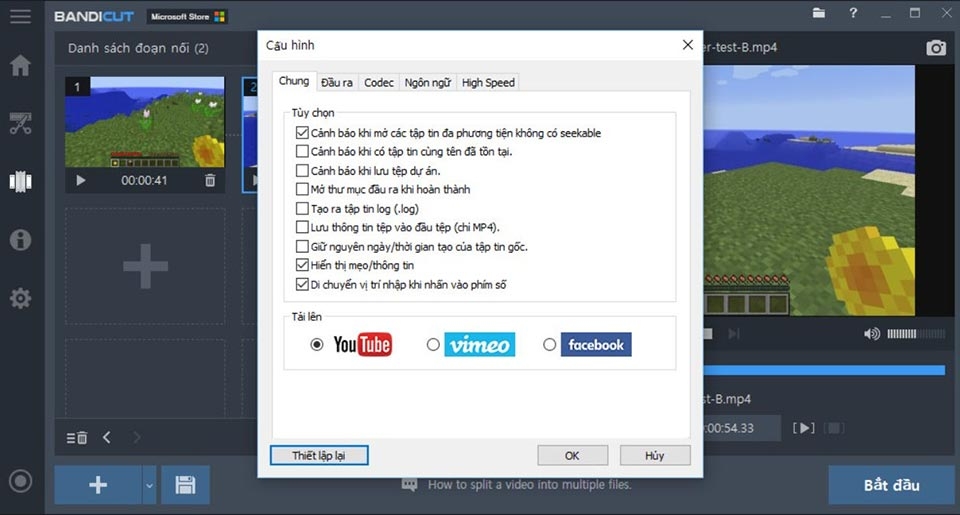
Task: Uncheck Hiển thị mẹo/thông tin checkbox
Action: [302, 265]
